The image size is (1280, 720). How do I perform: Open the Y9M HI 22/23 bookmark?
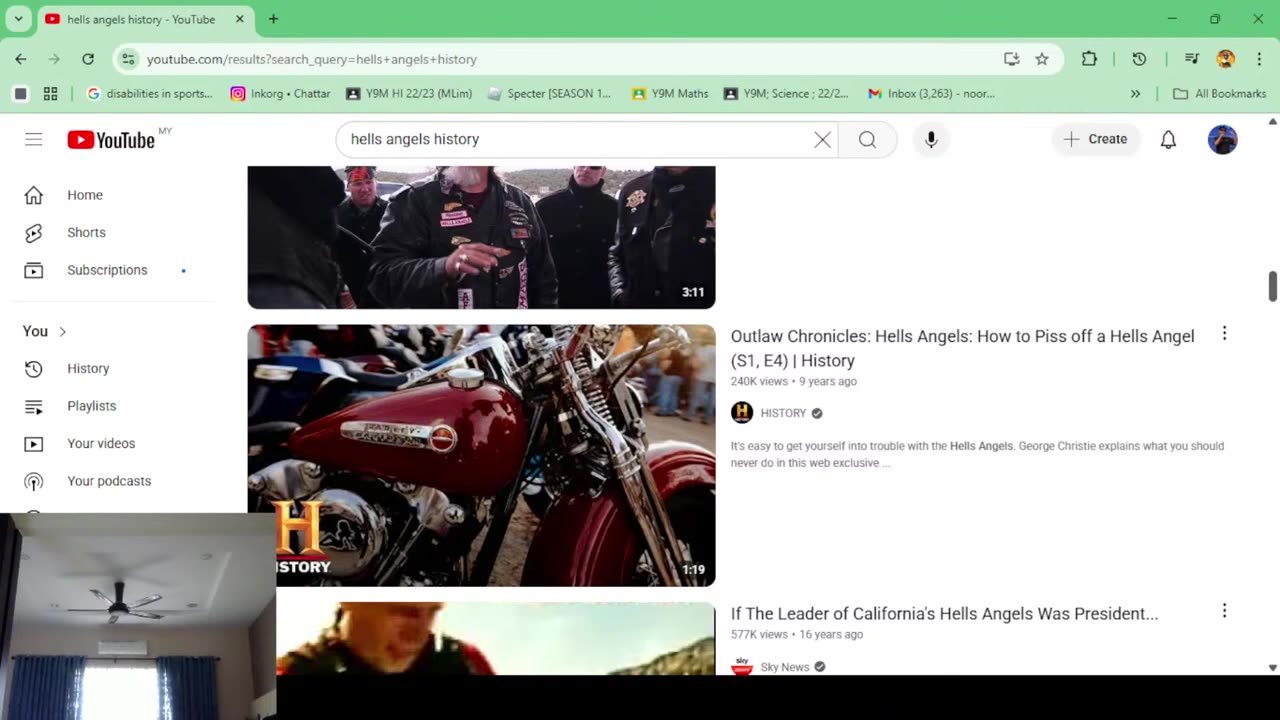point(409,94)
